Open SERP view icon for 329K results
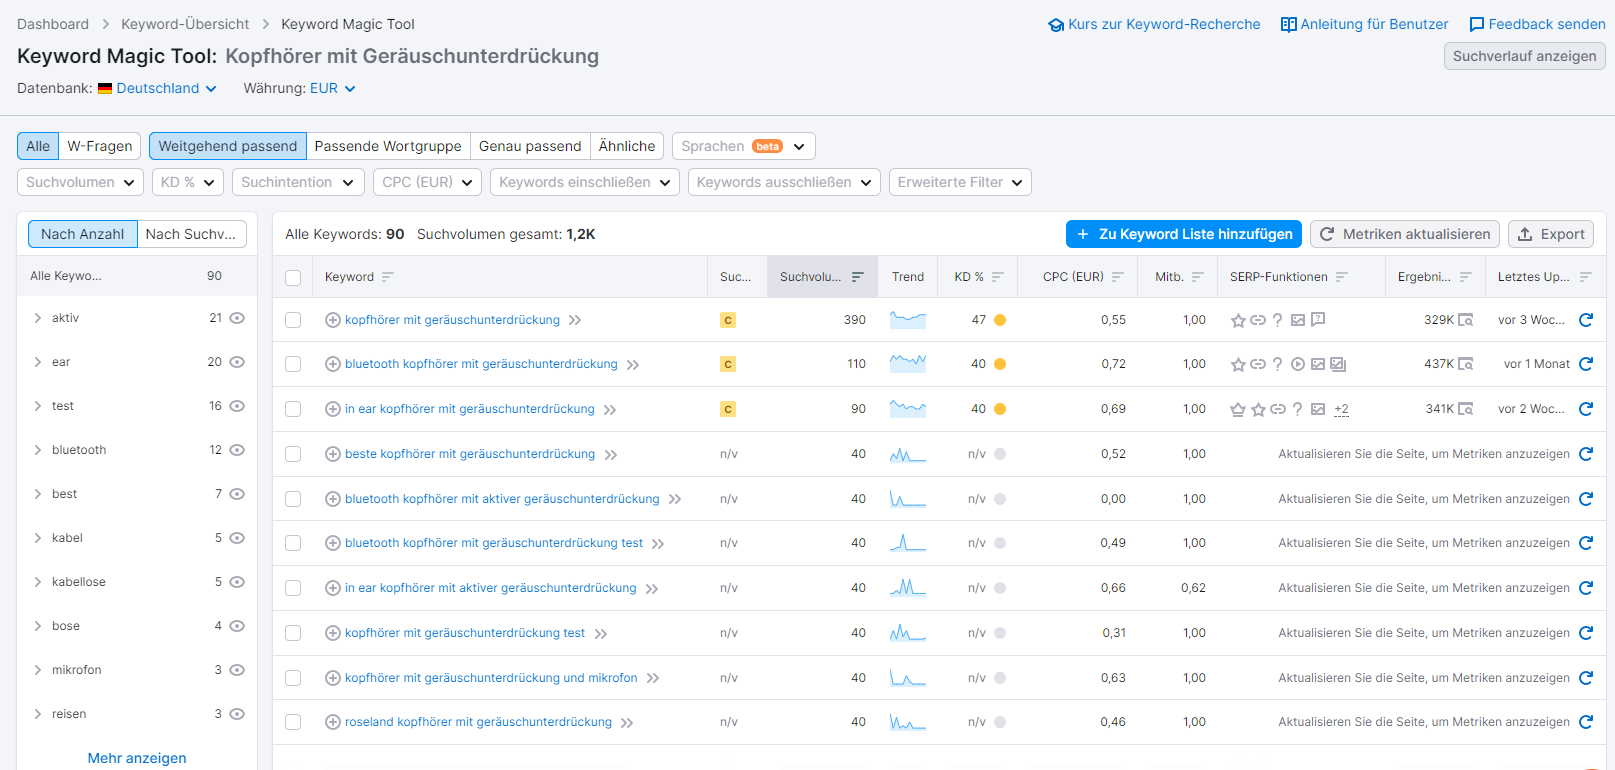 [1465, 320]
